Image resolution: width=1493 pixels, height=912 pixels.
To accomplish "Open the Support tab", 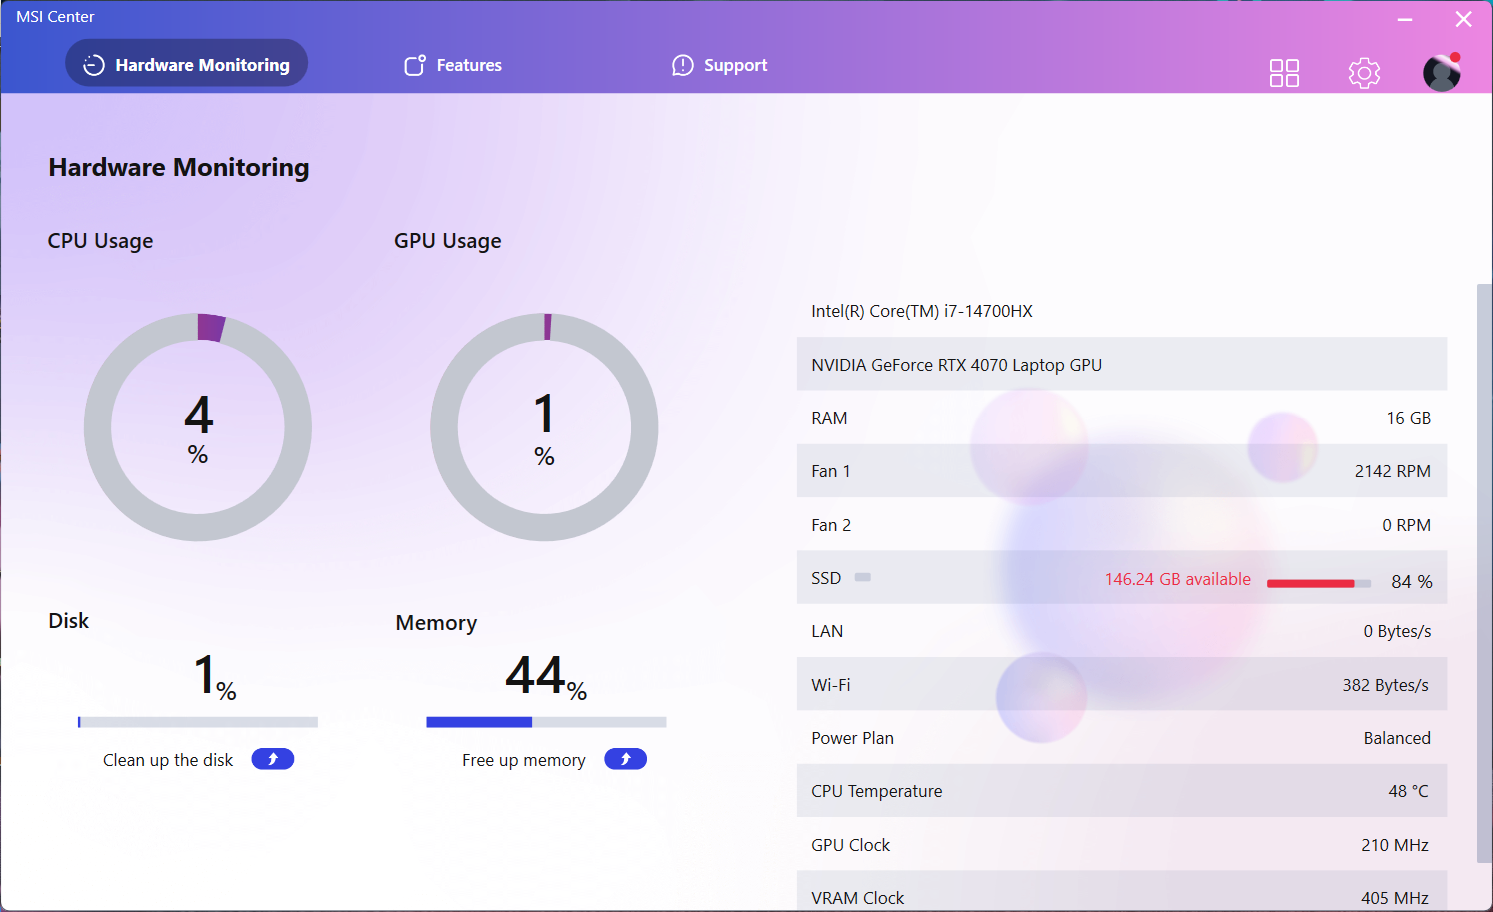I will (x=735, y=65).
